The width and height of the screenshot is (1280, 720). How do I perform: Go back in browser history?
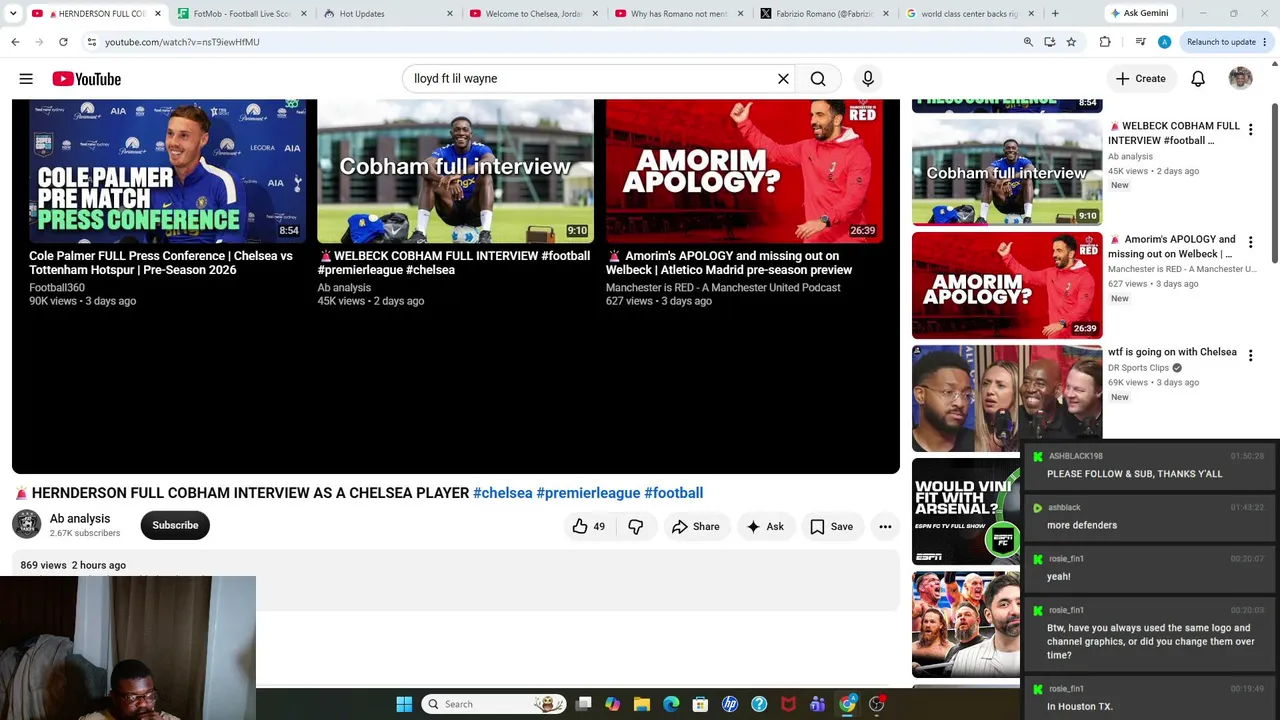pos(15,42)
